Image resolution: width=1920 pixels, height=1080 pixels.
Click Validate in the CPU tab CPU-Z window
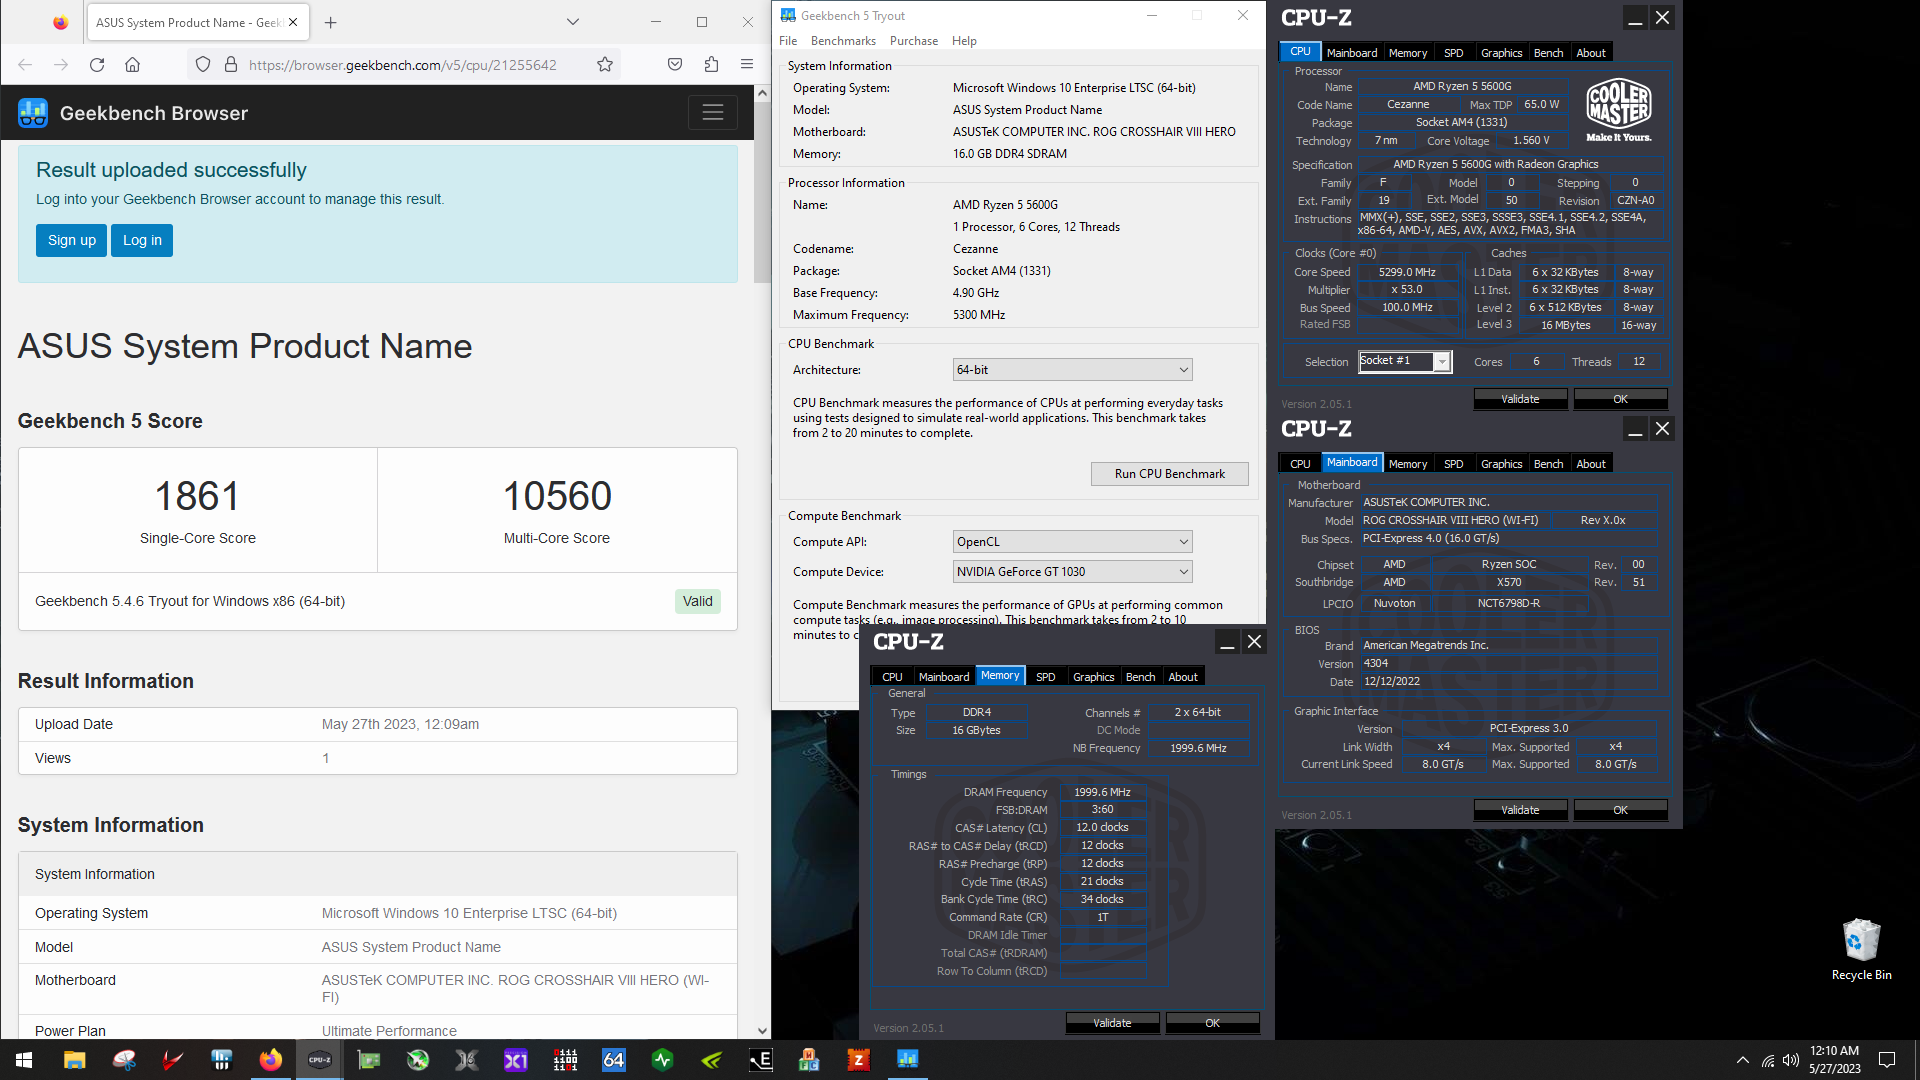tap(1520, 399)
